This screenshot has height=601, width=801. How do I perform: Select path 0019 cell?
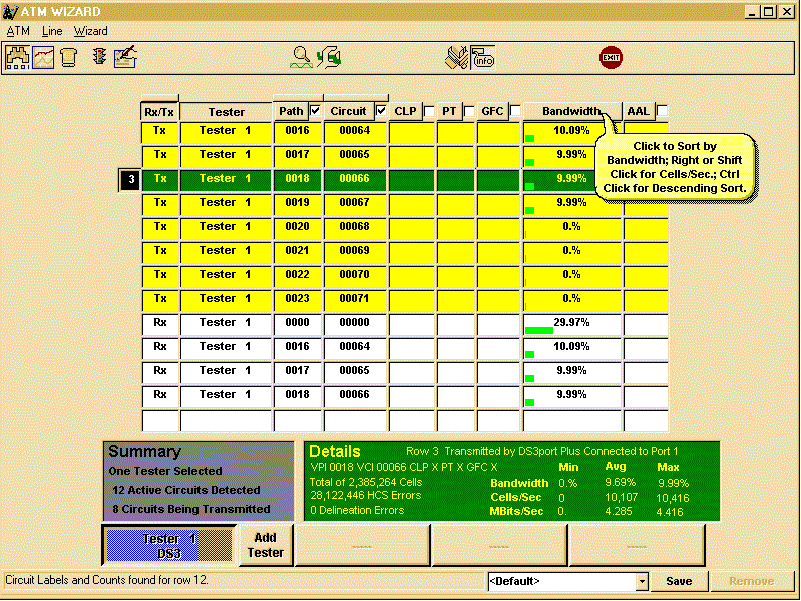[297, 204]
